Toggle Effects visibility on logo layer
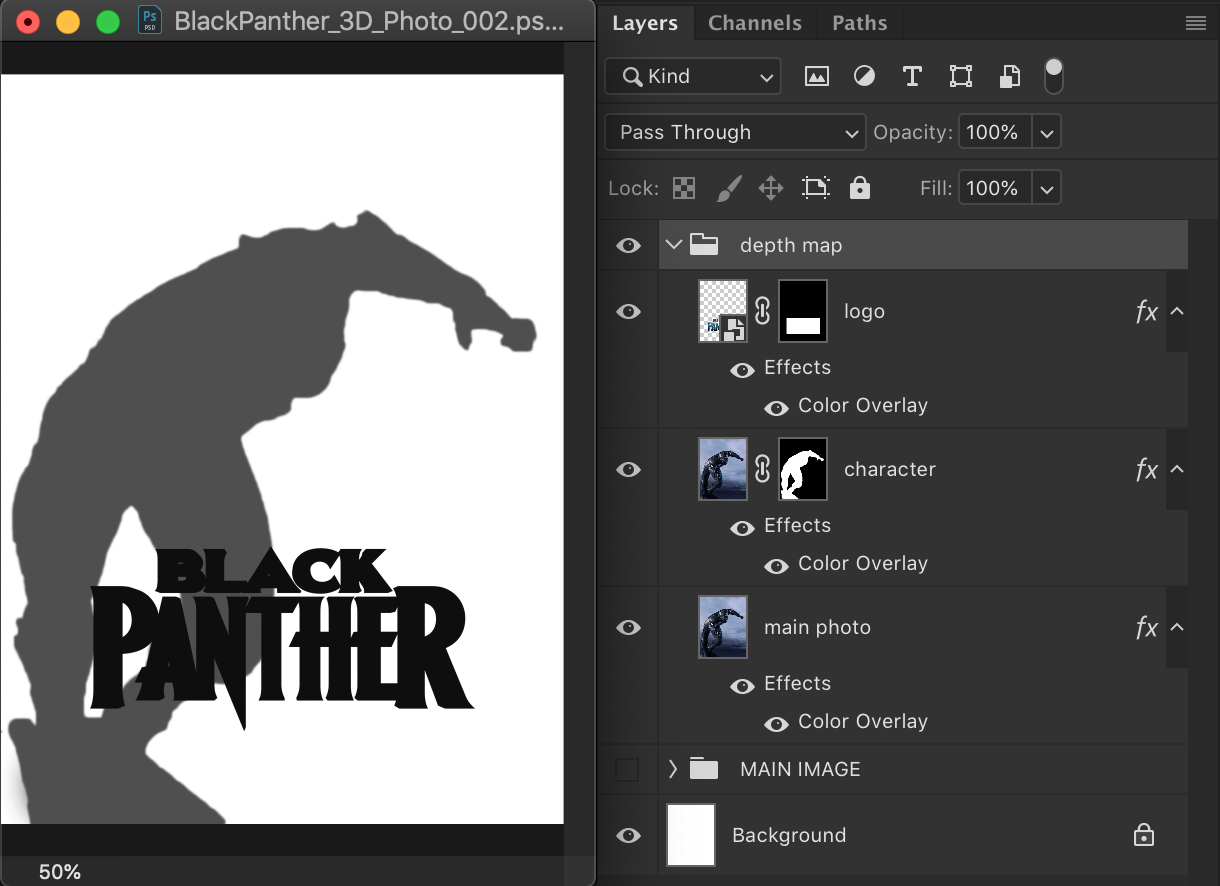 tap(742, 370)
